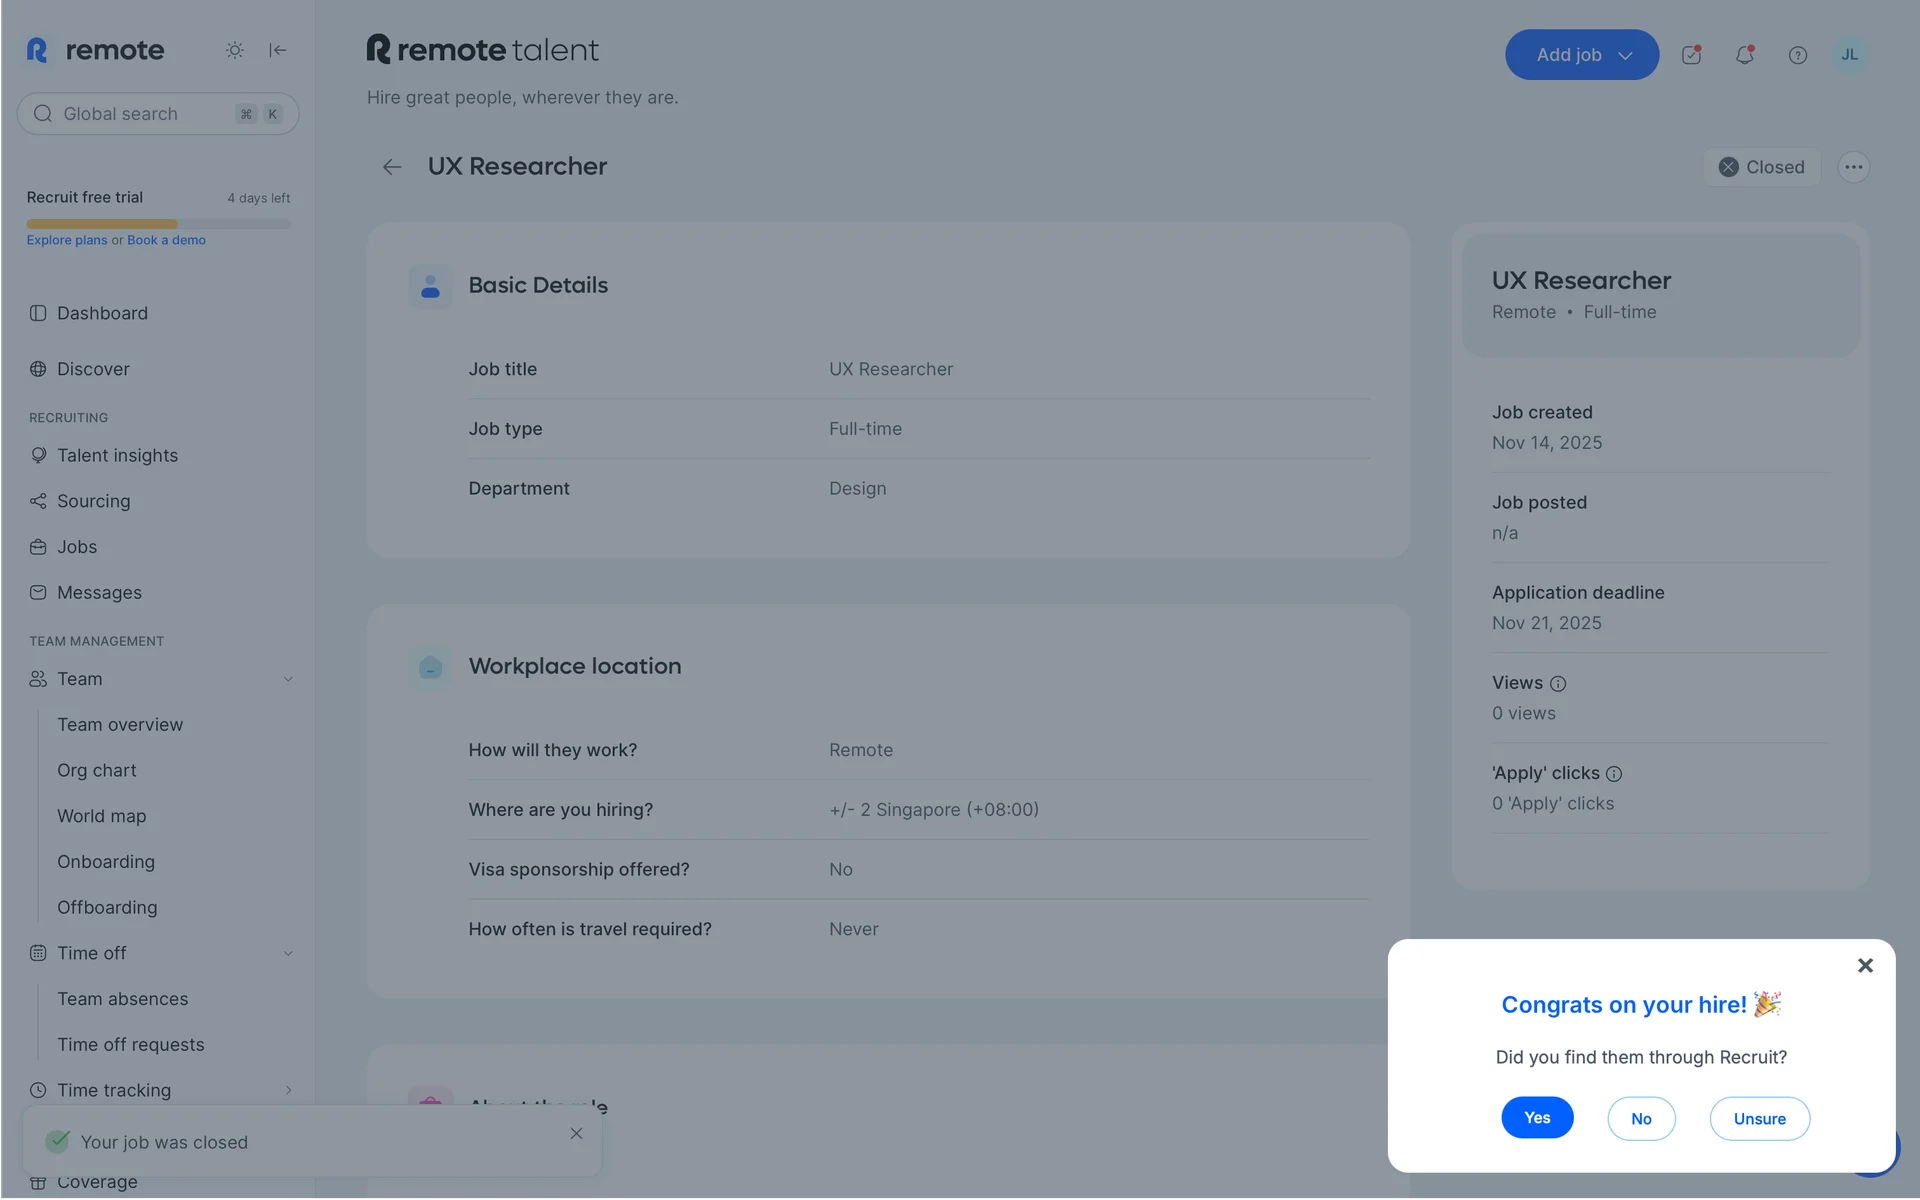Open the three-dot more options menu
This screenshot has height=1200, width=1920.
pyautogui.click(x=1853, y=167)
